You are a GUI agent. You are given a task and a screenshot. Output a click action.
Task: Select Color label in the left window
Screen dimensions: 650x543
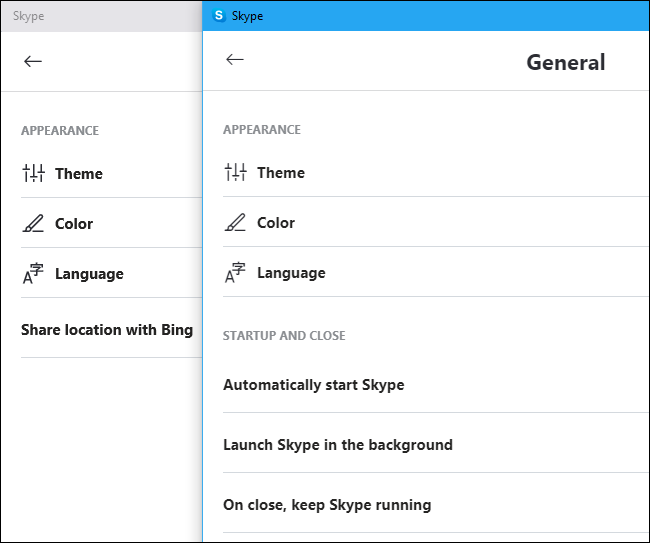(74, 224)
